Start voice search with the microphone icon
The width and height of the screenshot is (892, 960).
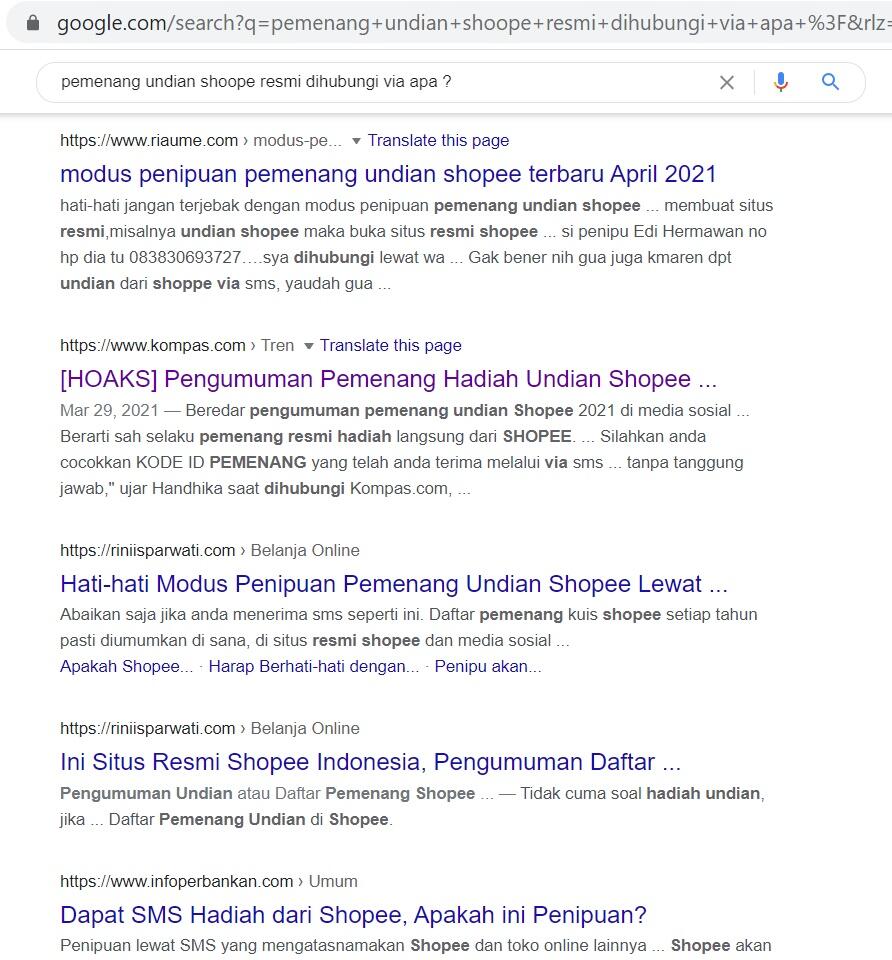(781, 82)
